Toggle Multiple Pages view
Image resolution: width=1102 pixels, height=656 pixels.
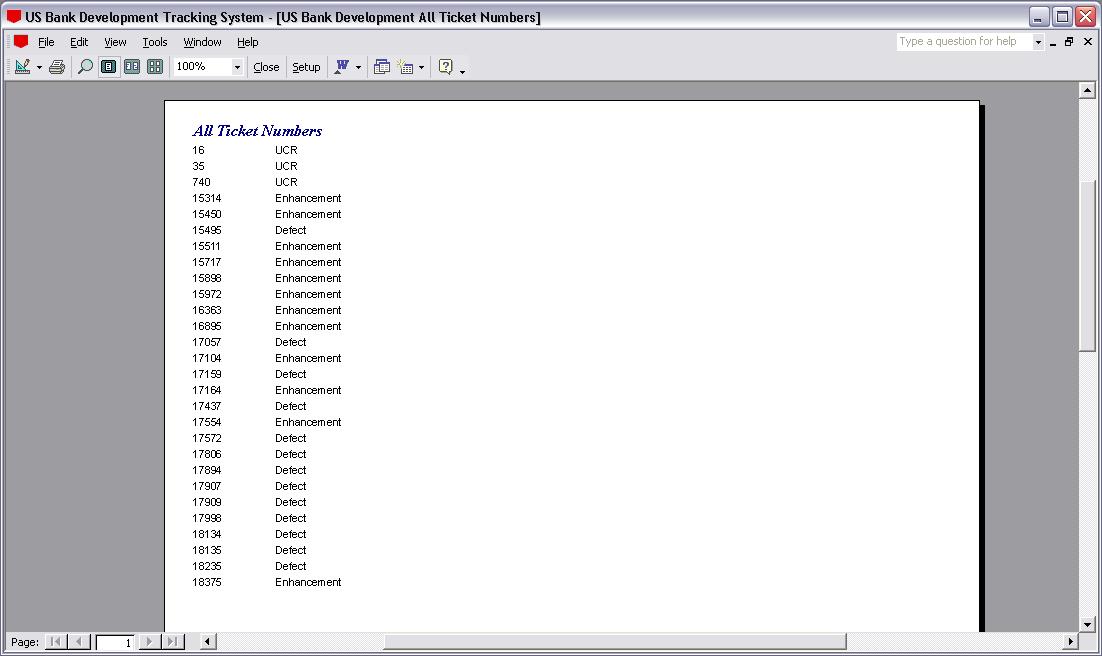tap(155, 67)
